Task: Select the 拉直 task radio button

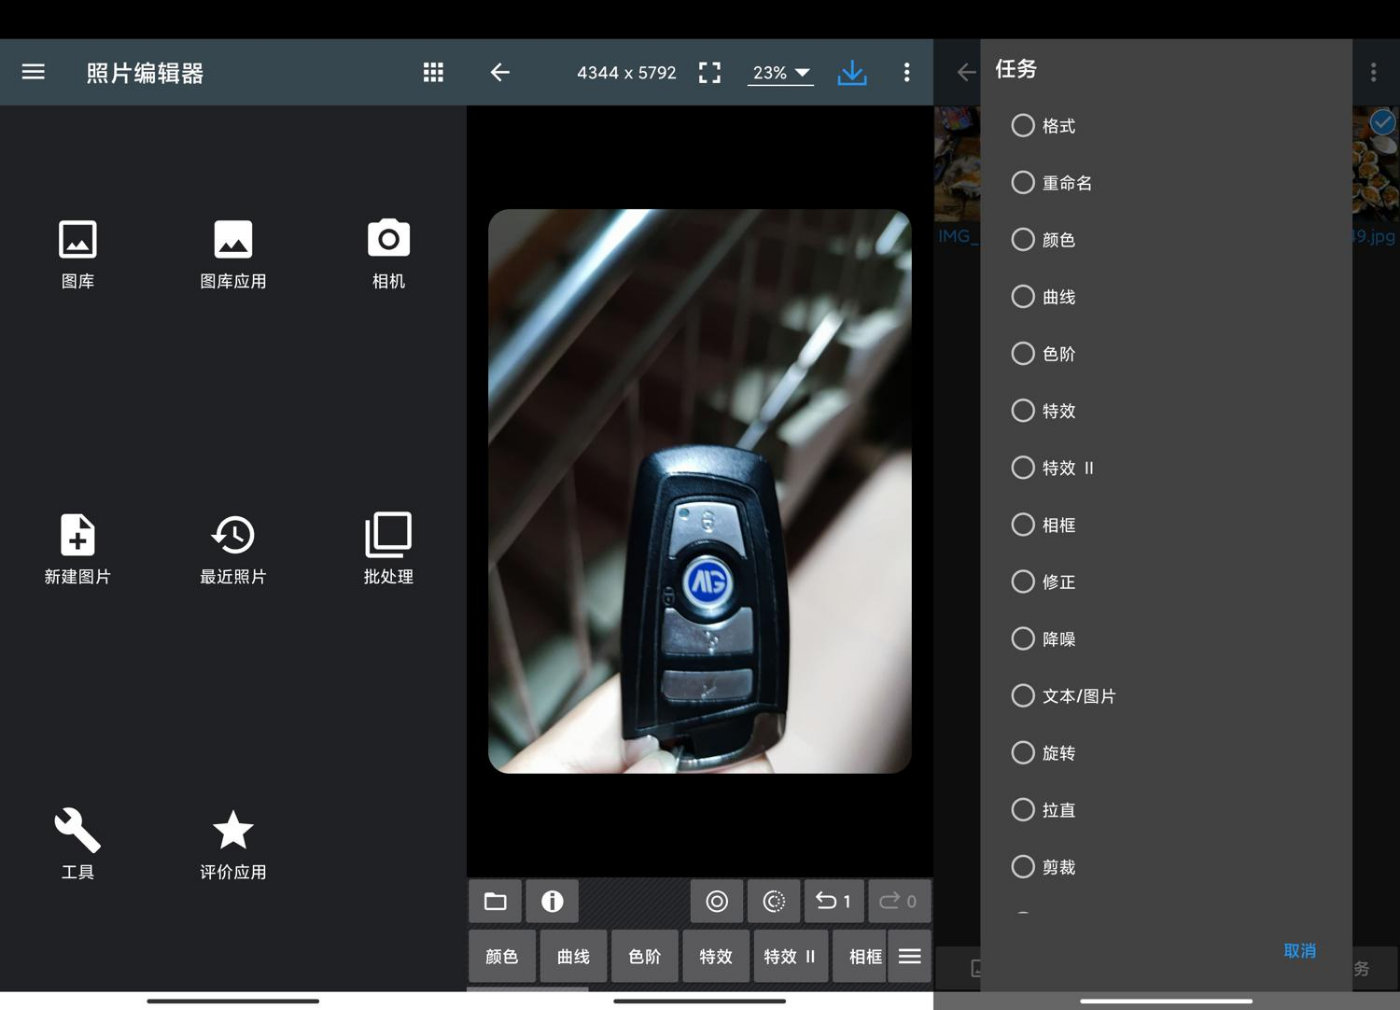Action: click(x=1023, y=810)
